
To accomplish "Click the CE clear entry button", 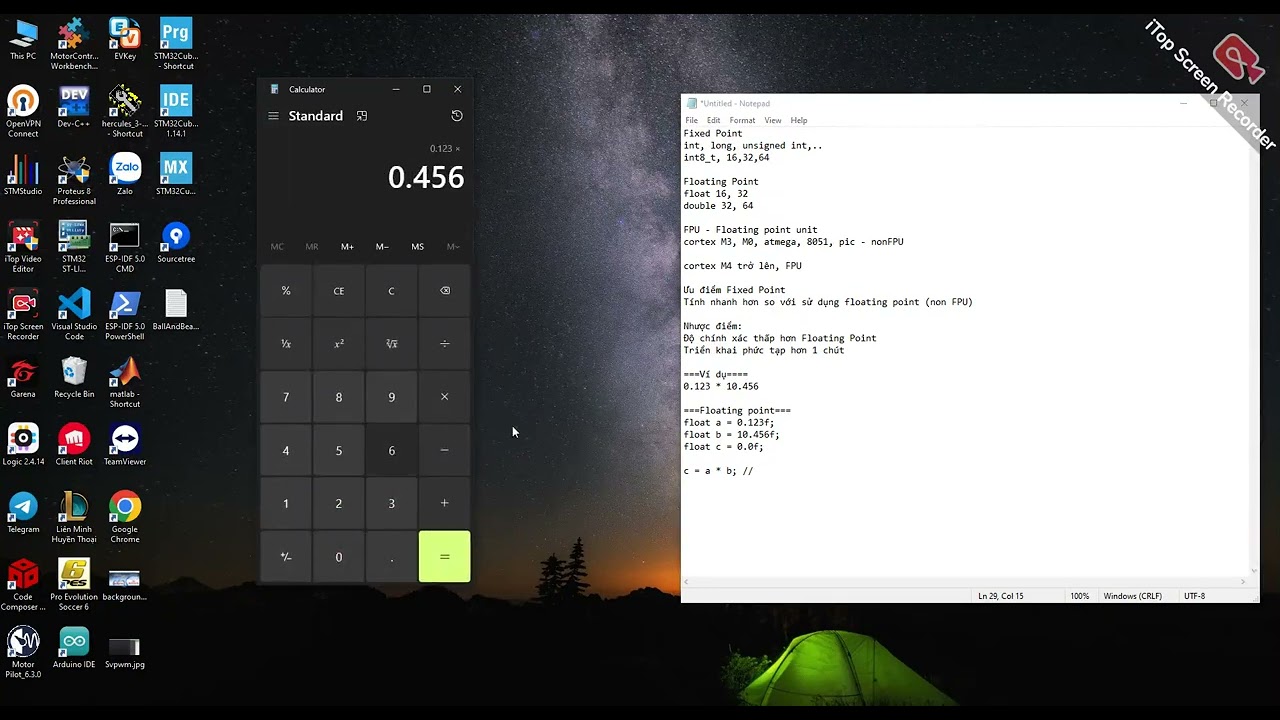I will [x=339, y=291].
